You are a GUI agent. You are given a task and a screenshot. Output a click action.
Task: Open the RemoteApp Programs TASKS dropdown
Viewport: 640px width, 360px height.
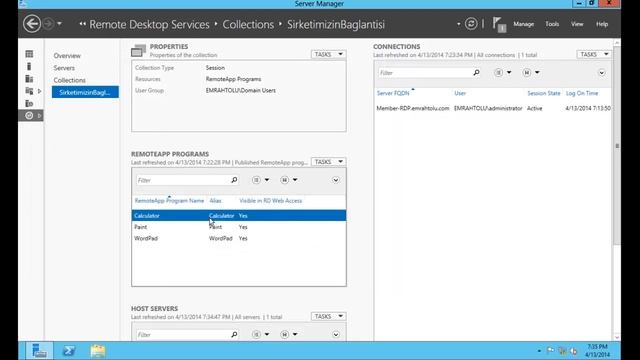[x=328, y=162]
